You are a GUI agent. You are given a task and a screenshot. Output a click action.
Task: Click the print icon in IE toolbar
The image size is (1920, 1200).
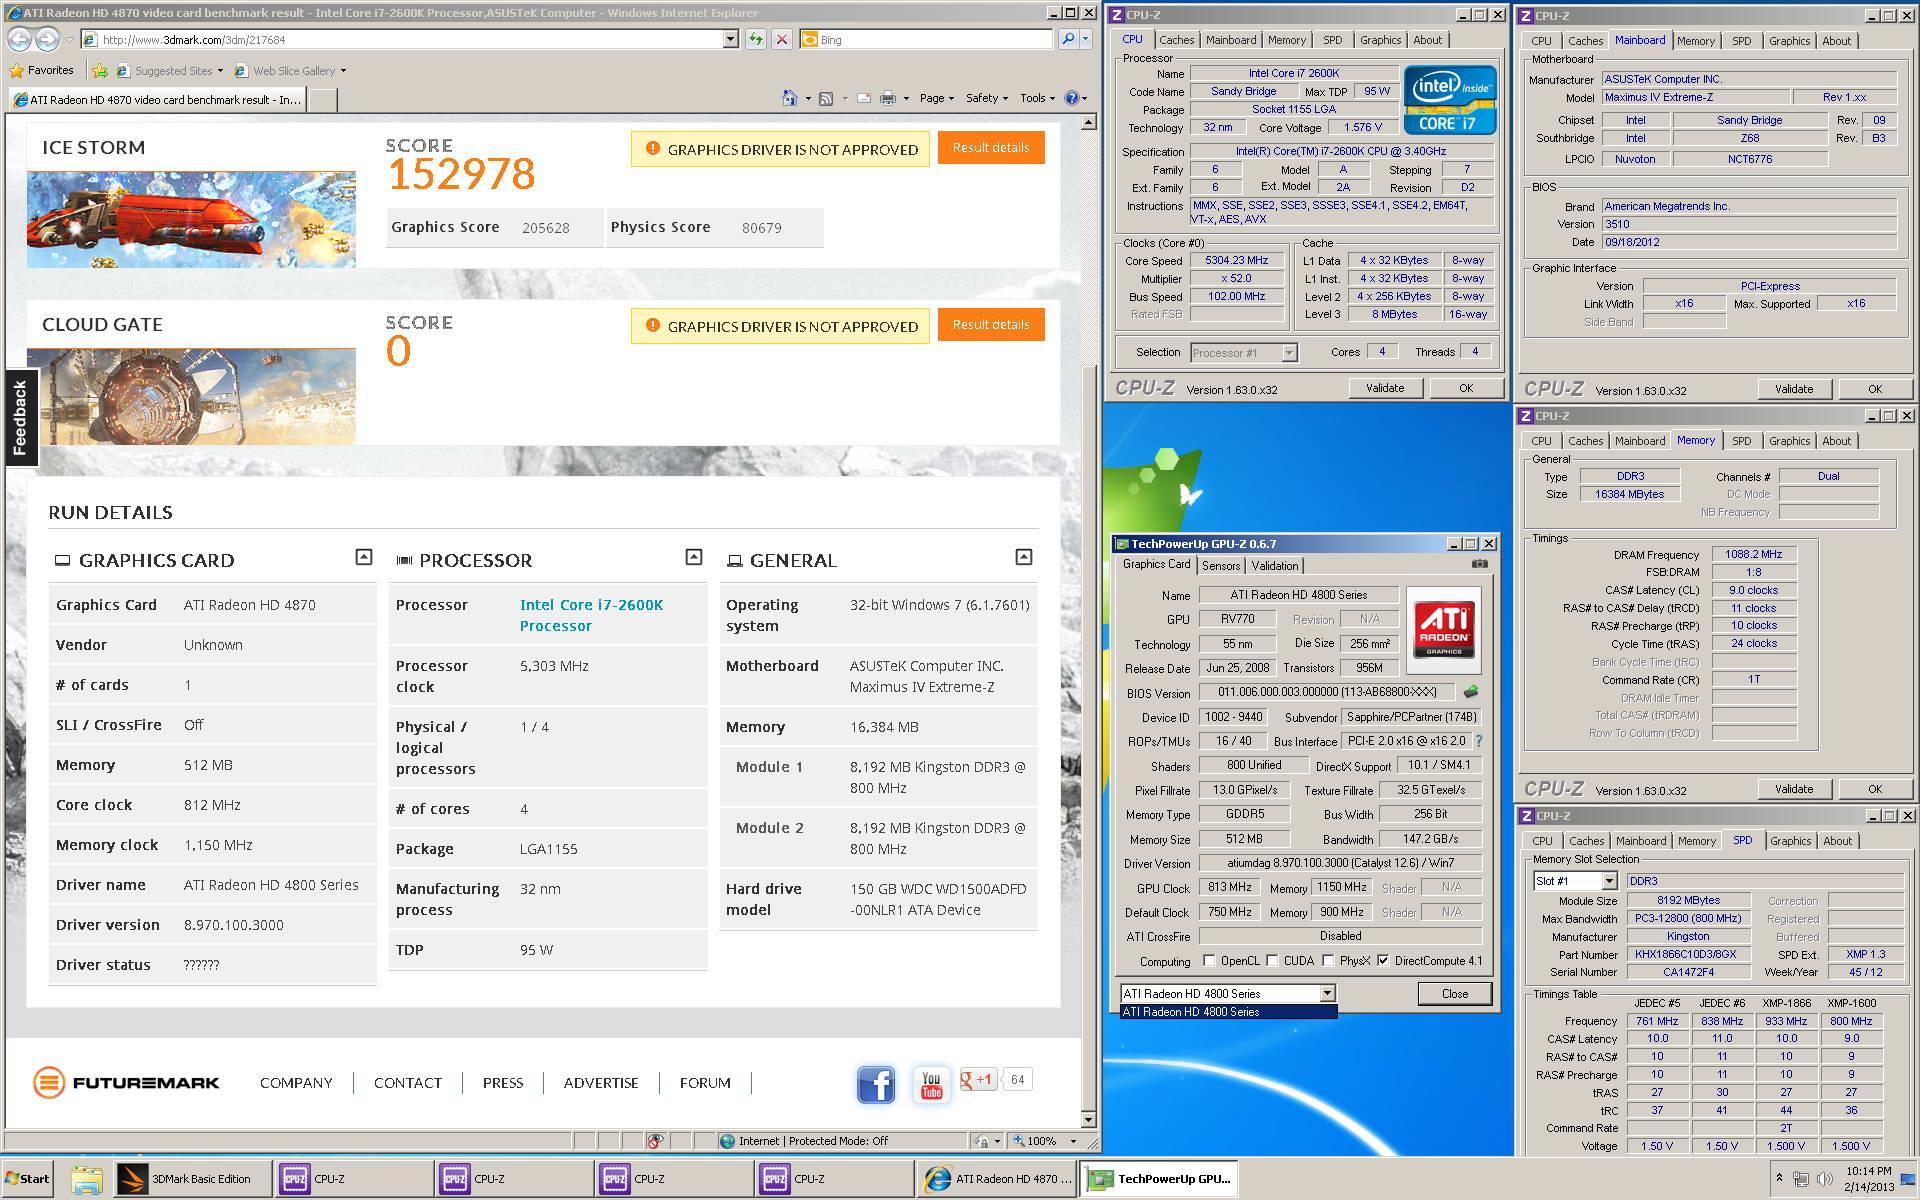(888, 98)
